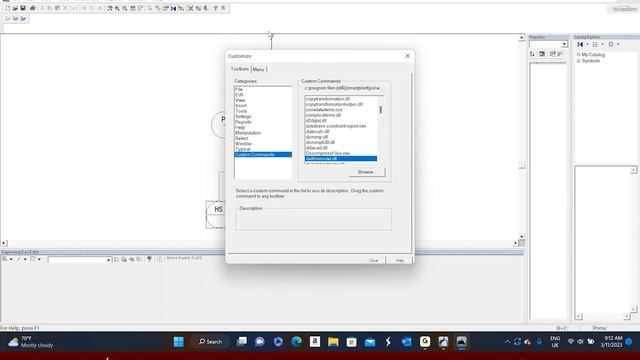Screen dimensions: 640x360
Task: Select the Reports category
Action: [243, 122]
